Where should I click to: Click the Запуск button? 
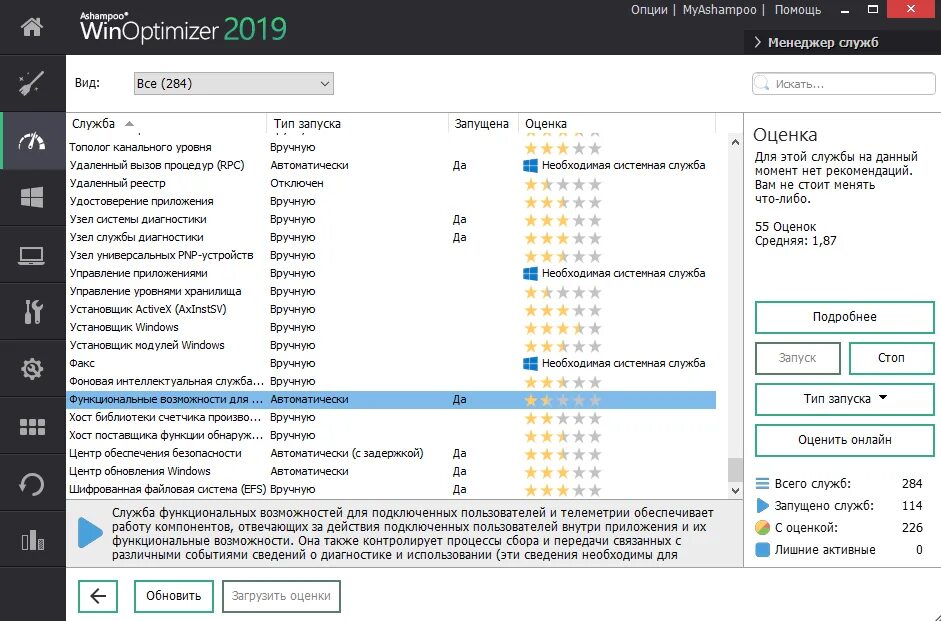point(798,358)
